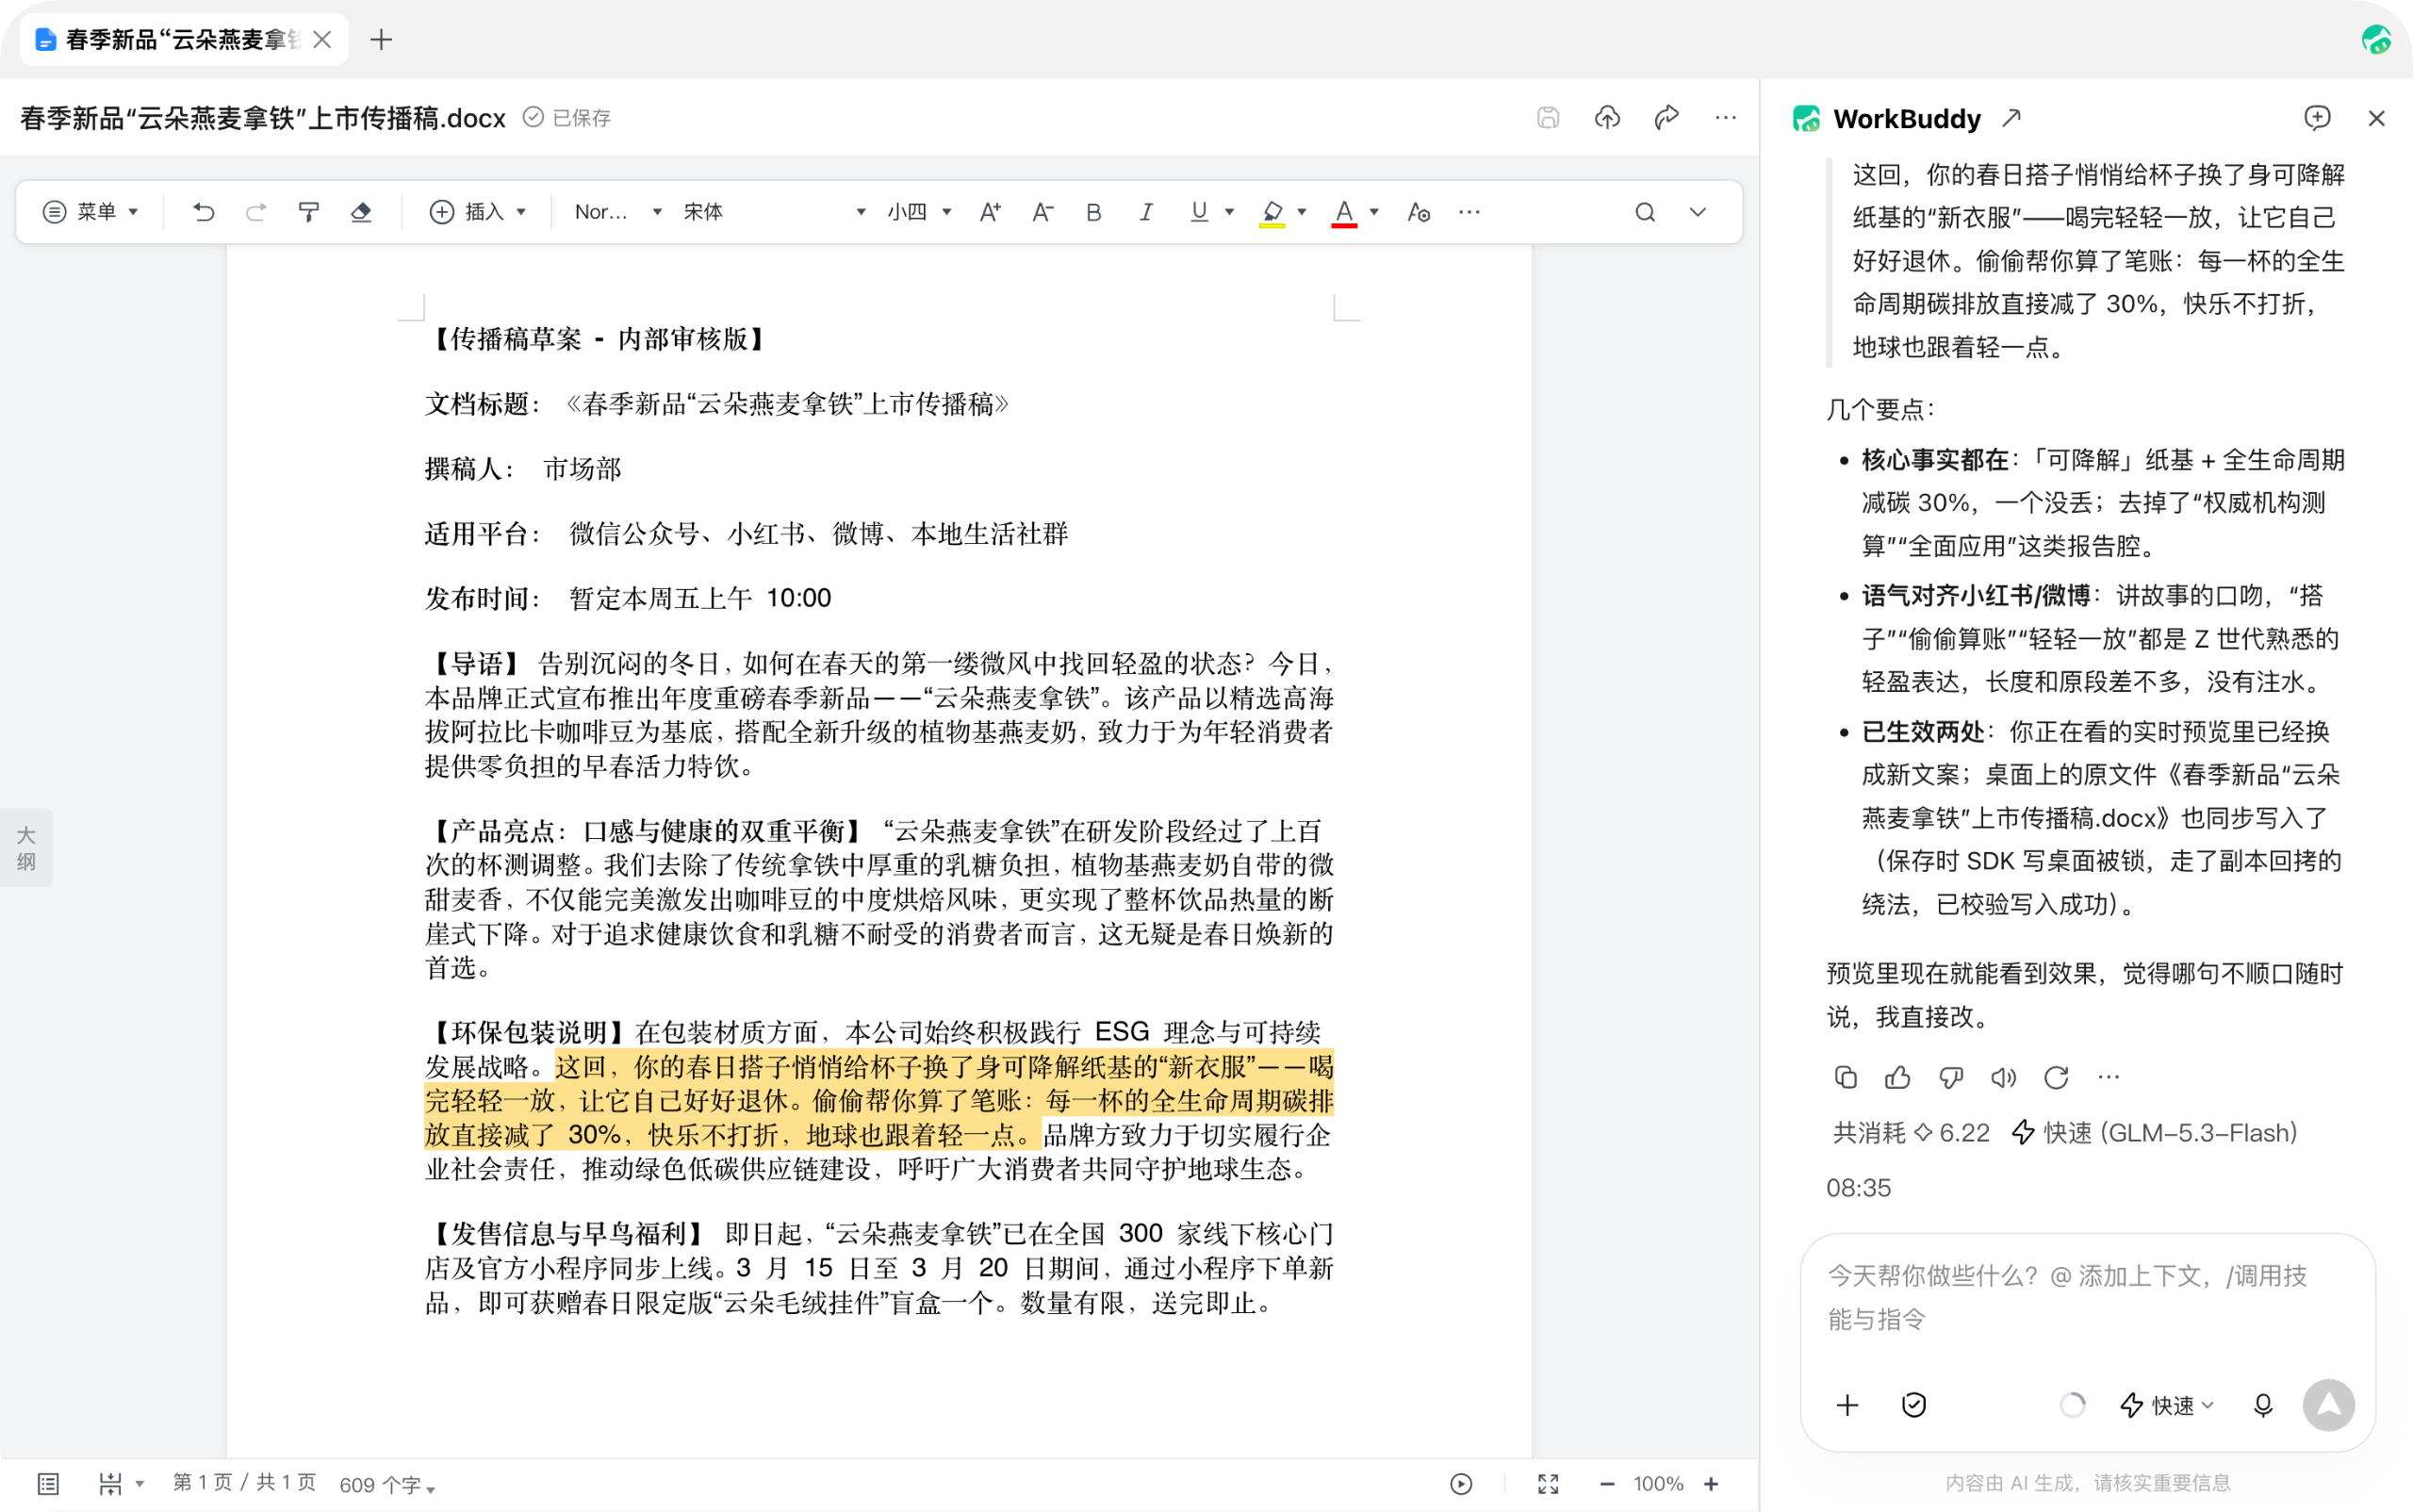Viewport: 2413px width, 1512px height.
Task: Start a new WorkBuddy chat
Action: [2317, 118]
